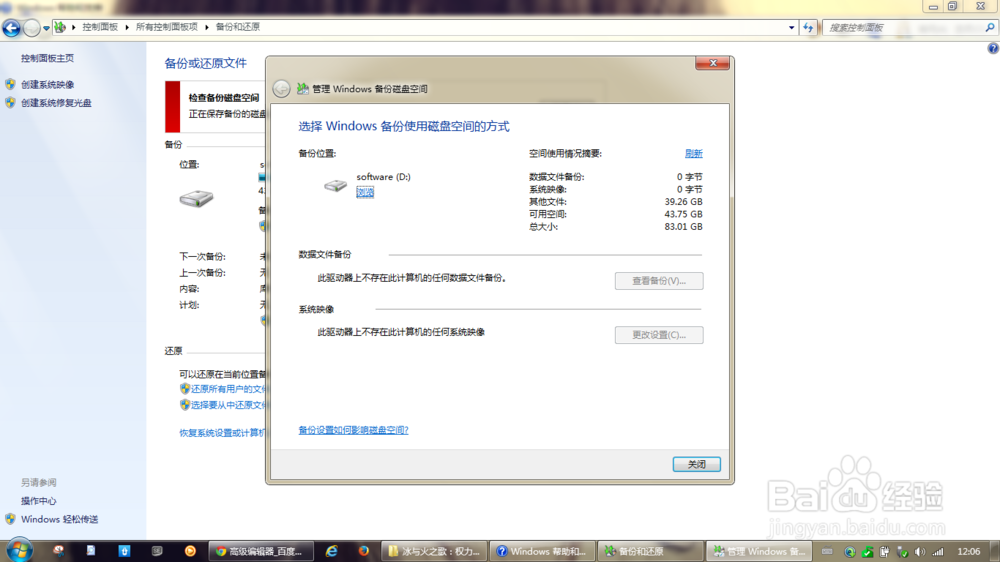The image size is (1000, 562).
Task: Open the address bar history dropdown
Action: [791, 27]
